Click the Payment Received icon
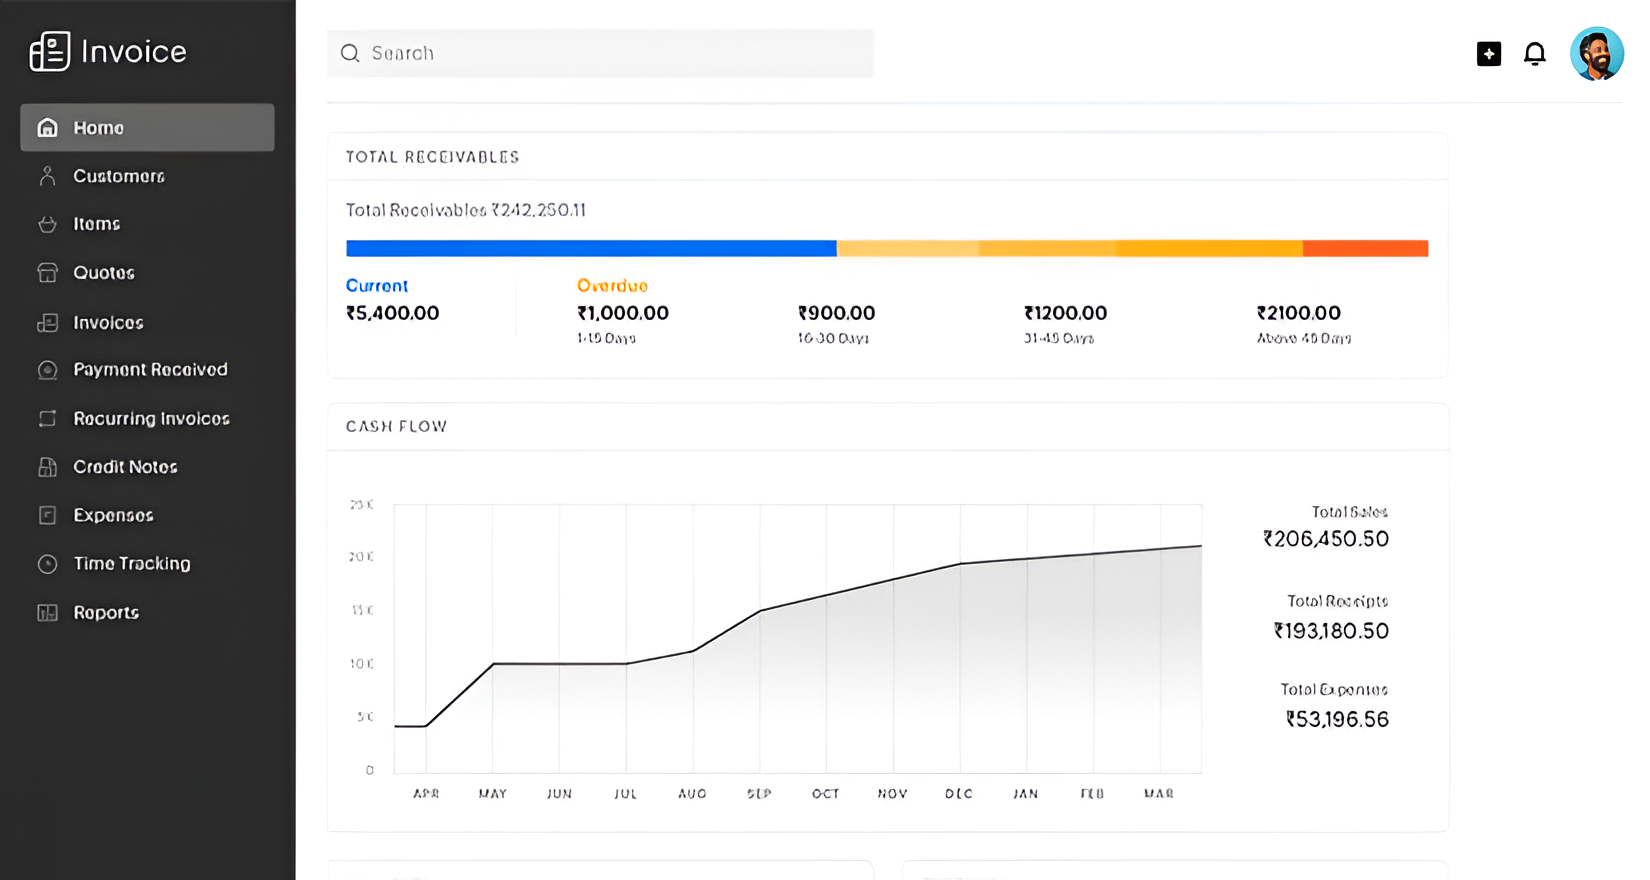Screen dimensions: 1650x880 (47, 370)
